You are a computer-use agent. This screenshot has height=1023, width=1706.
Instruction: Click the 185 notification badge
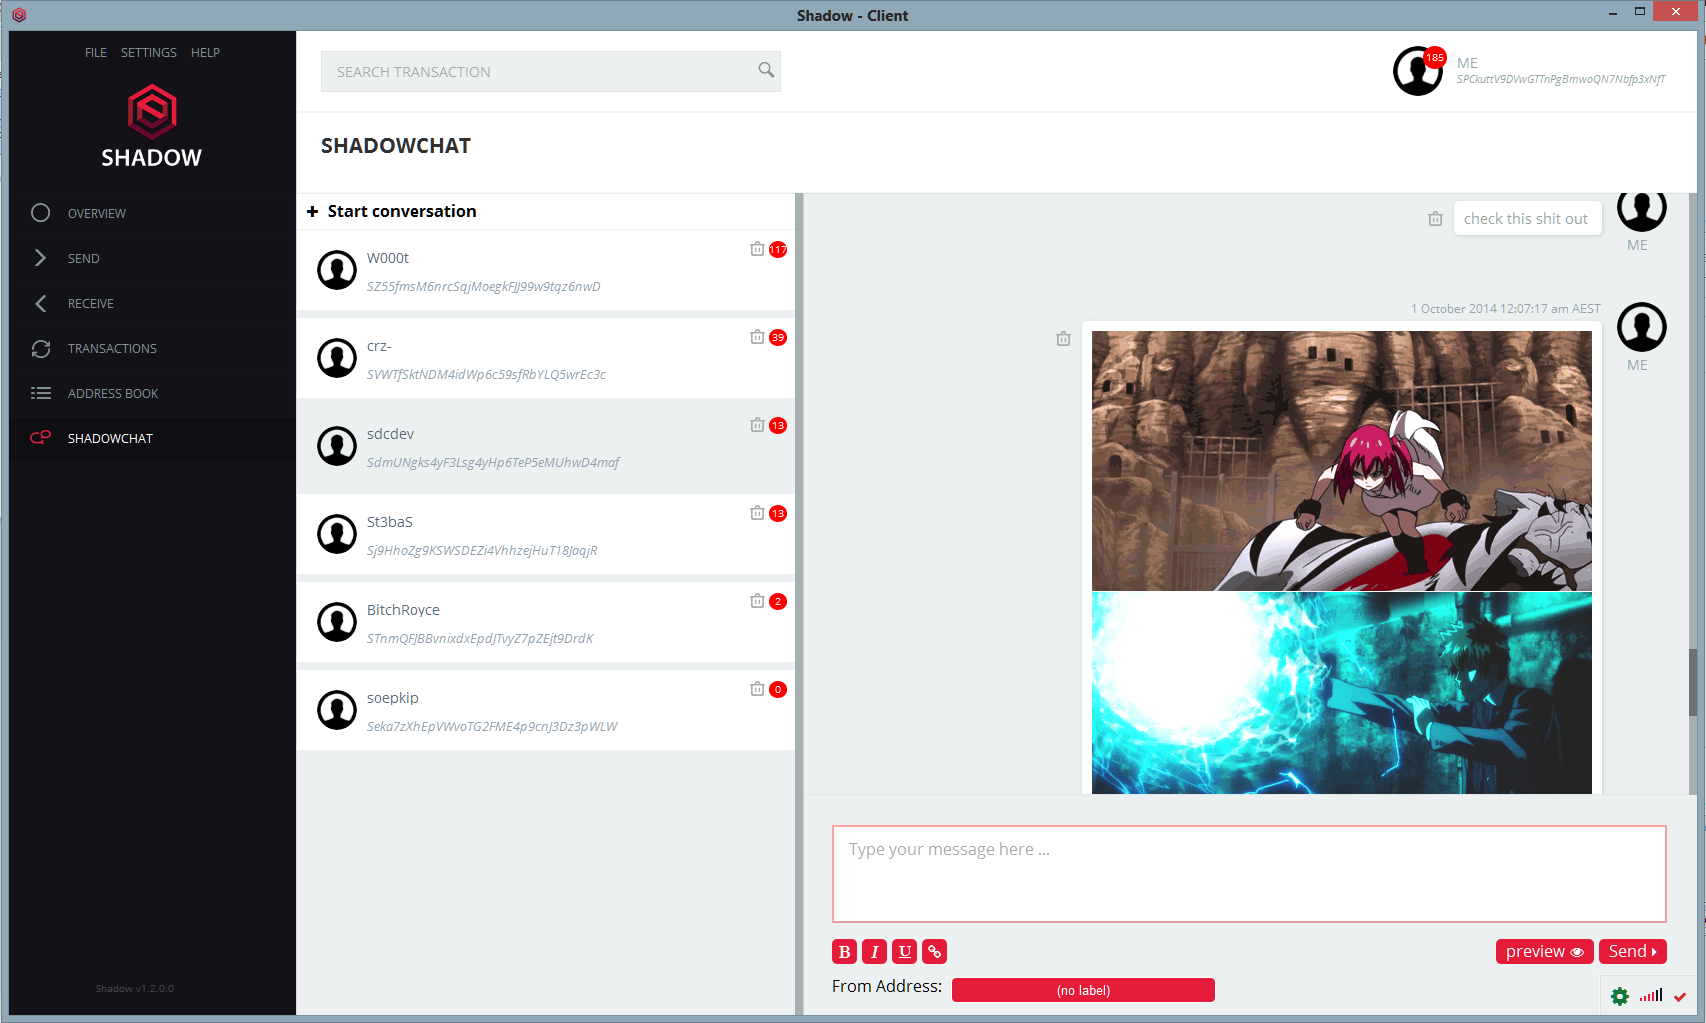[x=1435, y=57]
